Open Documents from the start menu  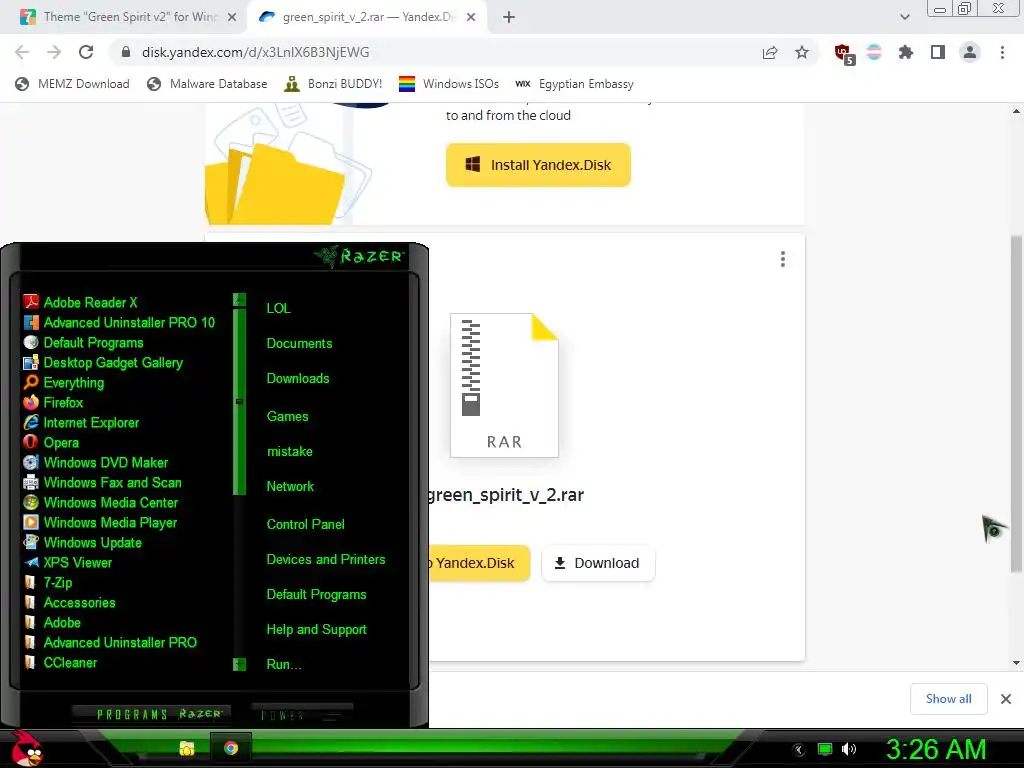coord(299,344)
